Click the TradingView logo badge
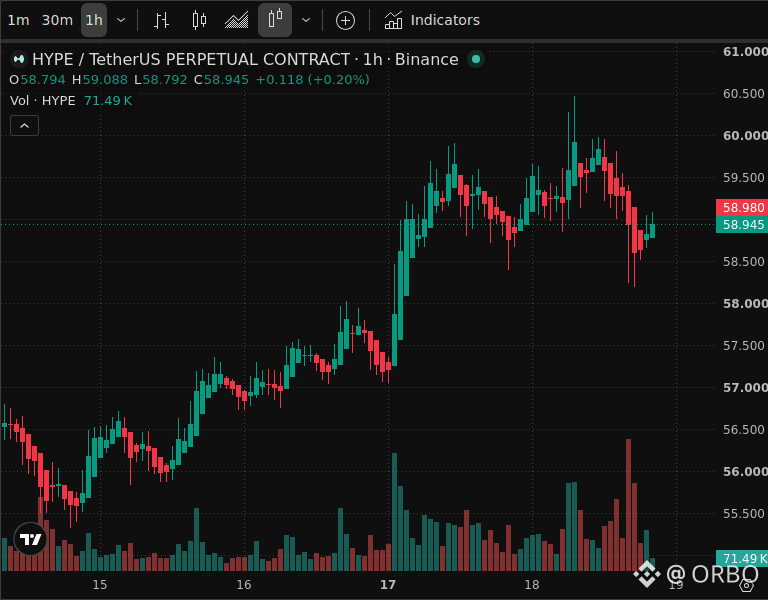Screen dimensions: 768x600 [30, 539]
